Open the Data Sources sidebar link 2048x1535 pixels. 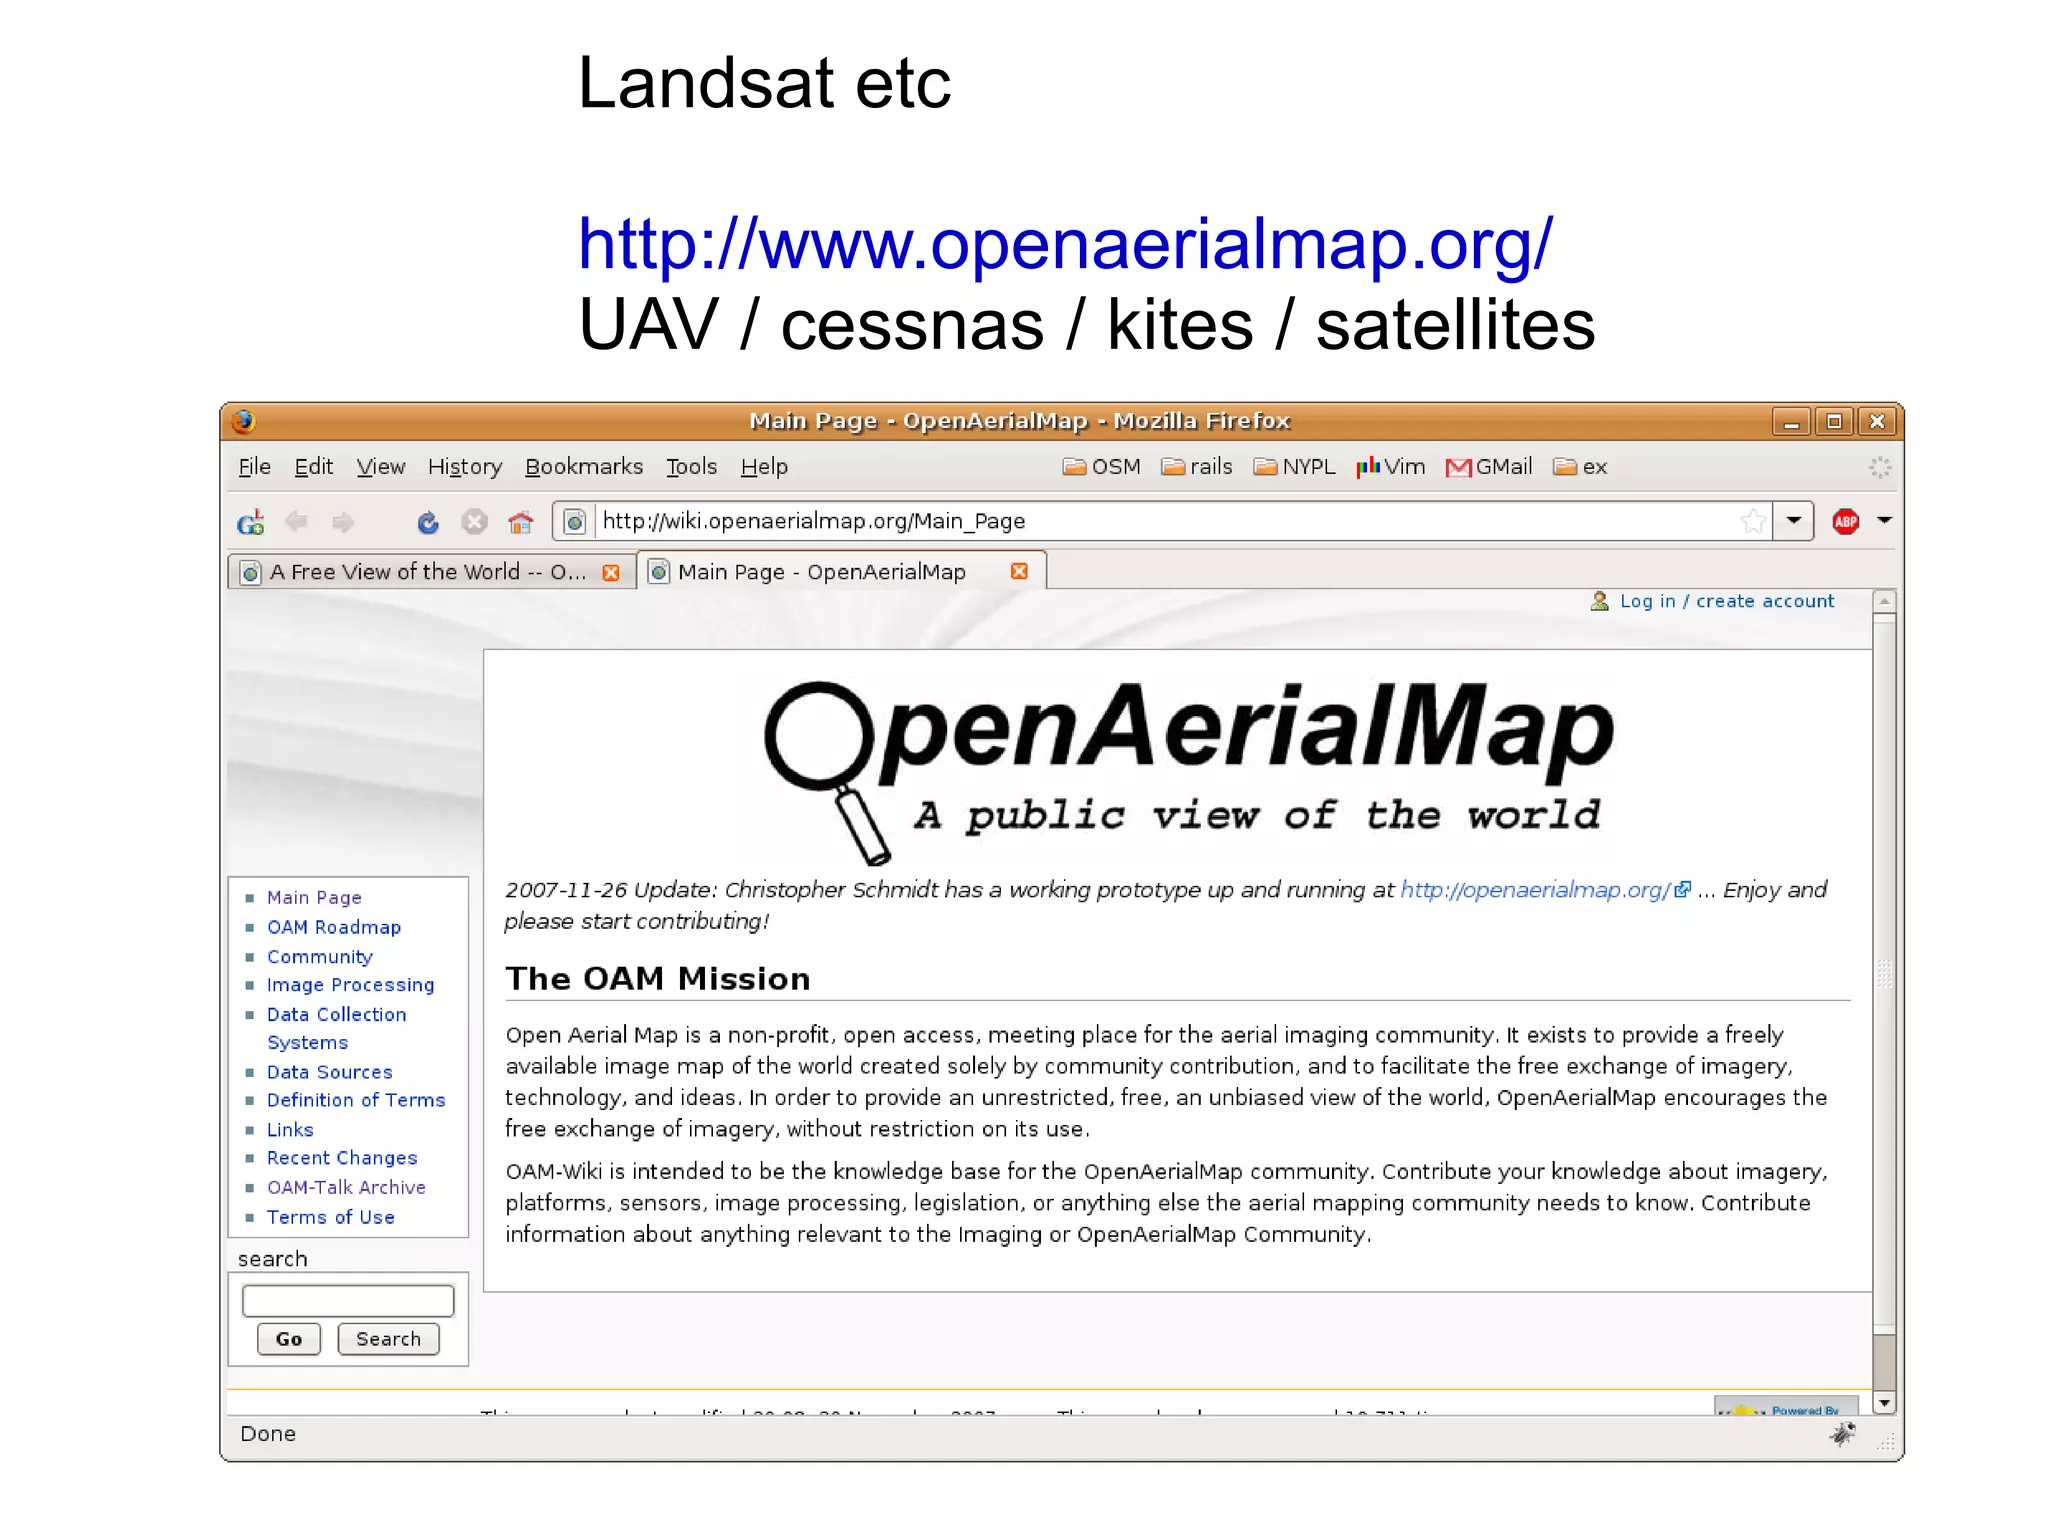(x=330, y=1072)
